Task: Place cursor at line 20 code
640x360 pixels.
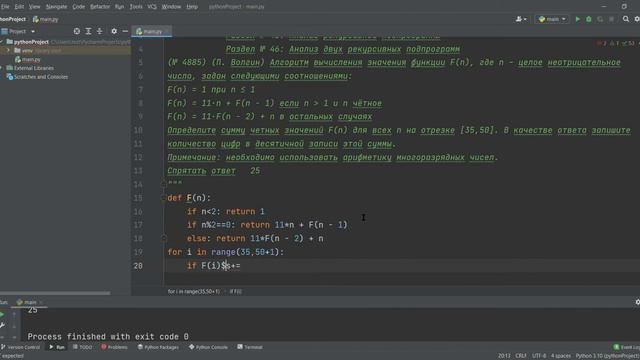Action: pos(213,266)
